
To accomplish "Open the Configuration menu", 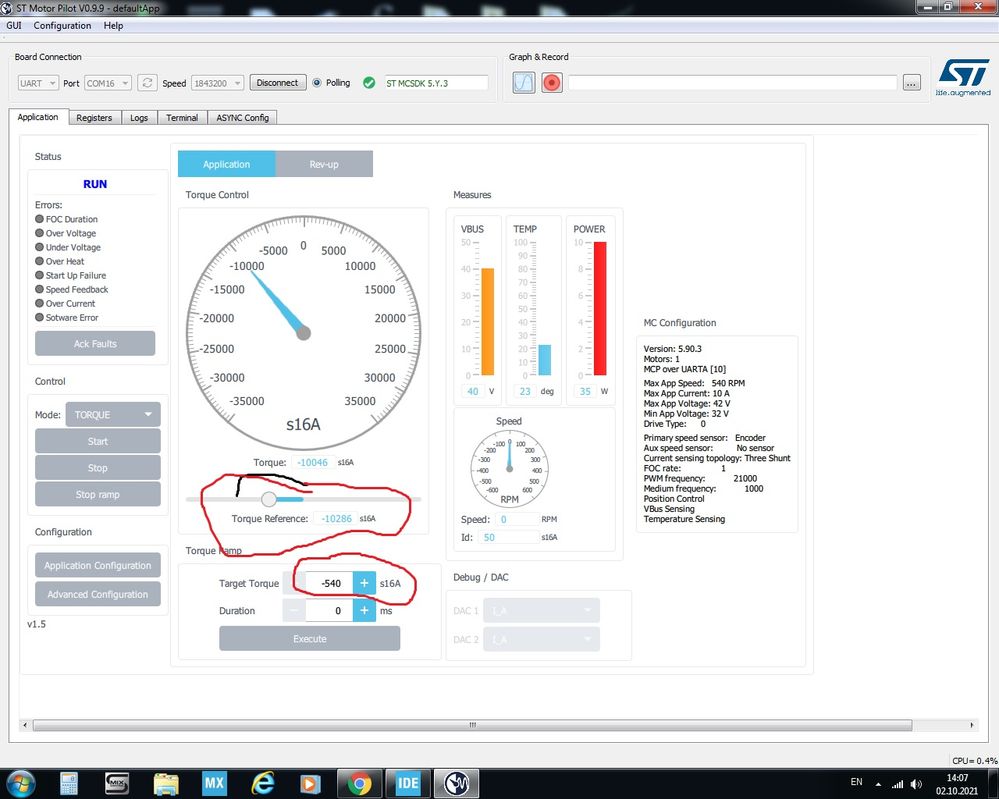I will [x=62, y=25].
